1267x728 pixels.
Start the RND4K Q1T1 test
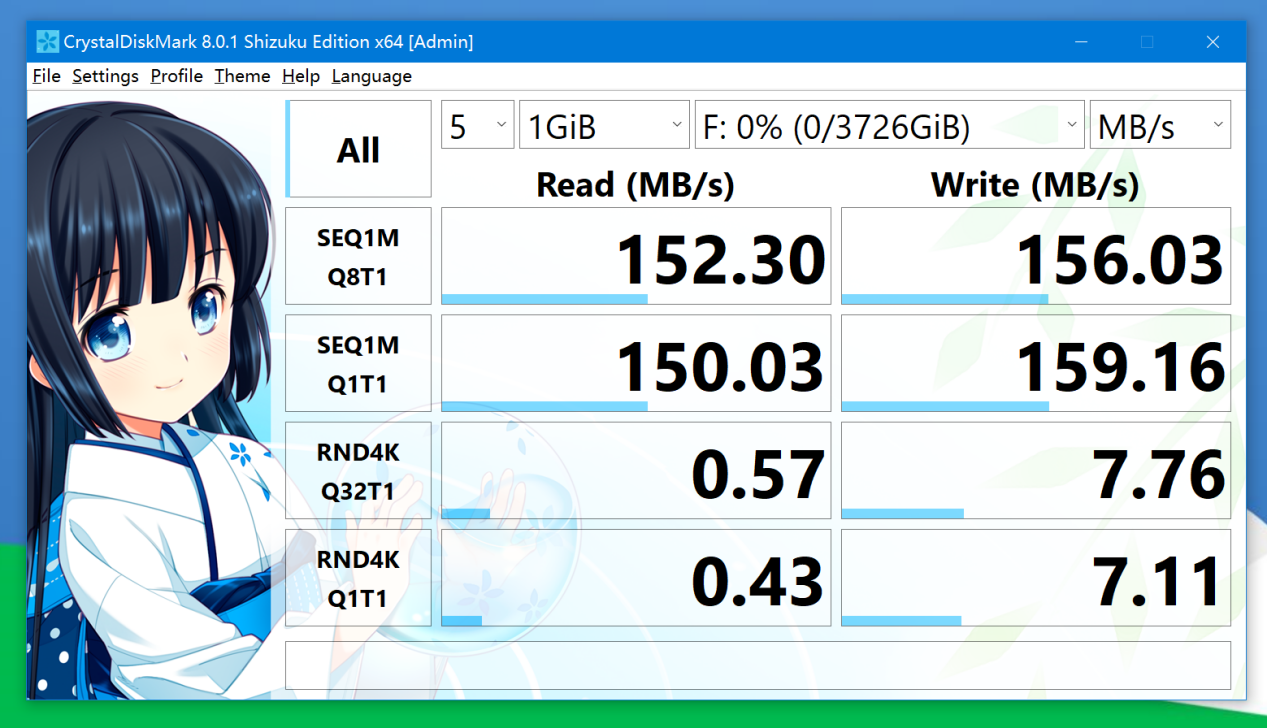pyautogui.click(x=358, y=578)
